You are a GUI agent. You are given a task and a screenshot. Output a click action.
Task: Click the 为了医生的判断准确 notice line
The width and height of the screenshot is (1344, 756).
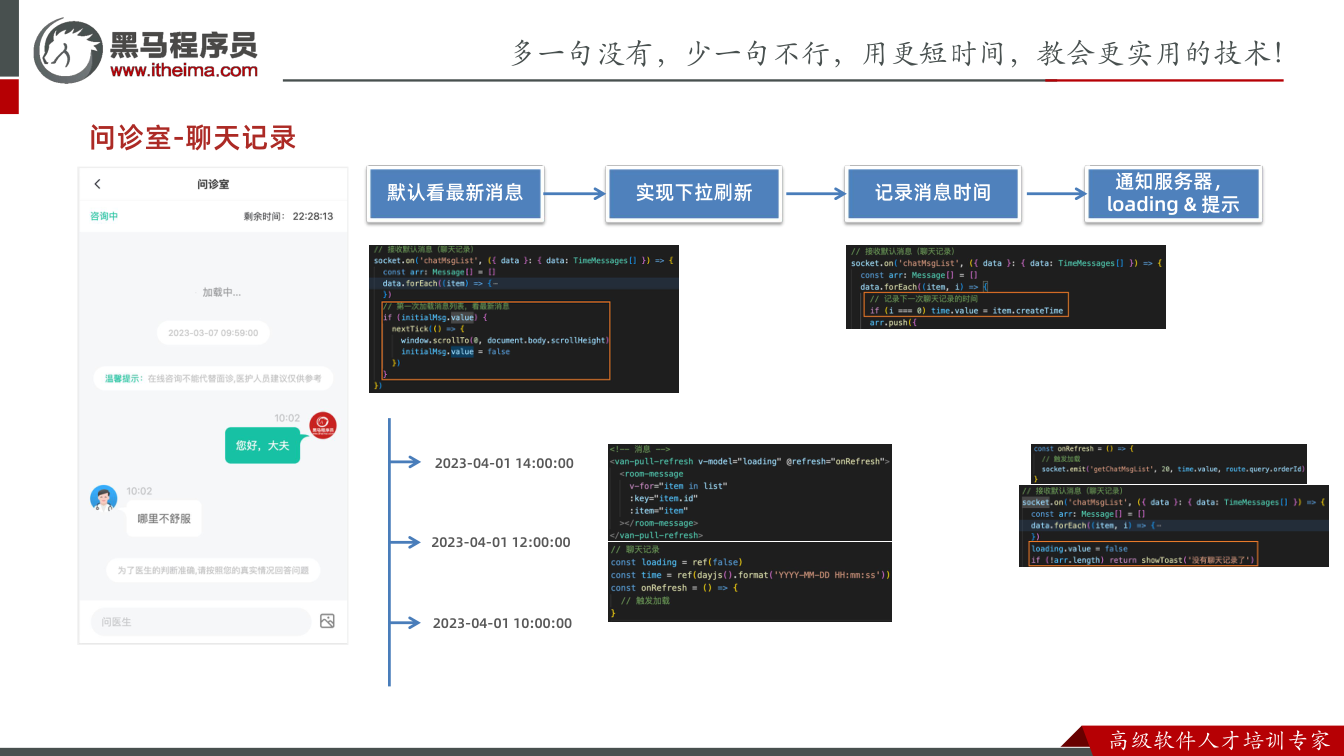[213, 570]
